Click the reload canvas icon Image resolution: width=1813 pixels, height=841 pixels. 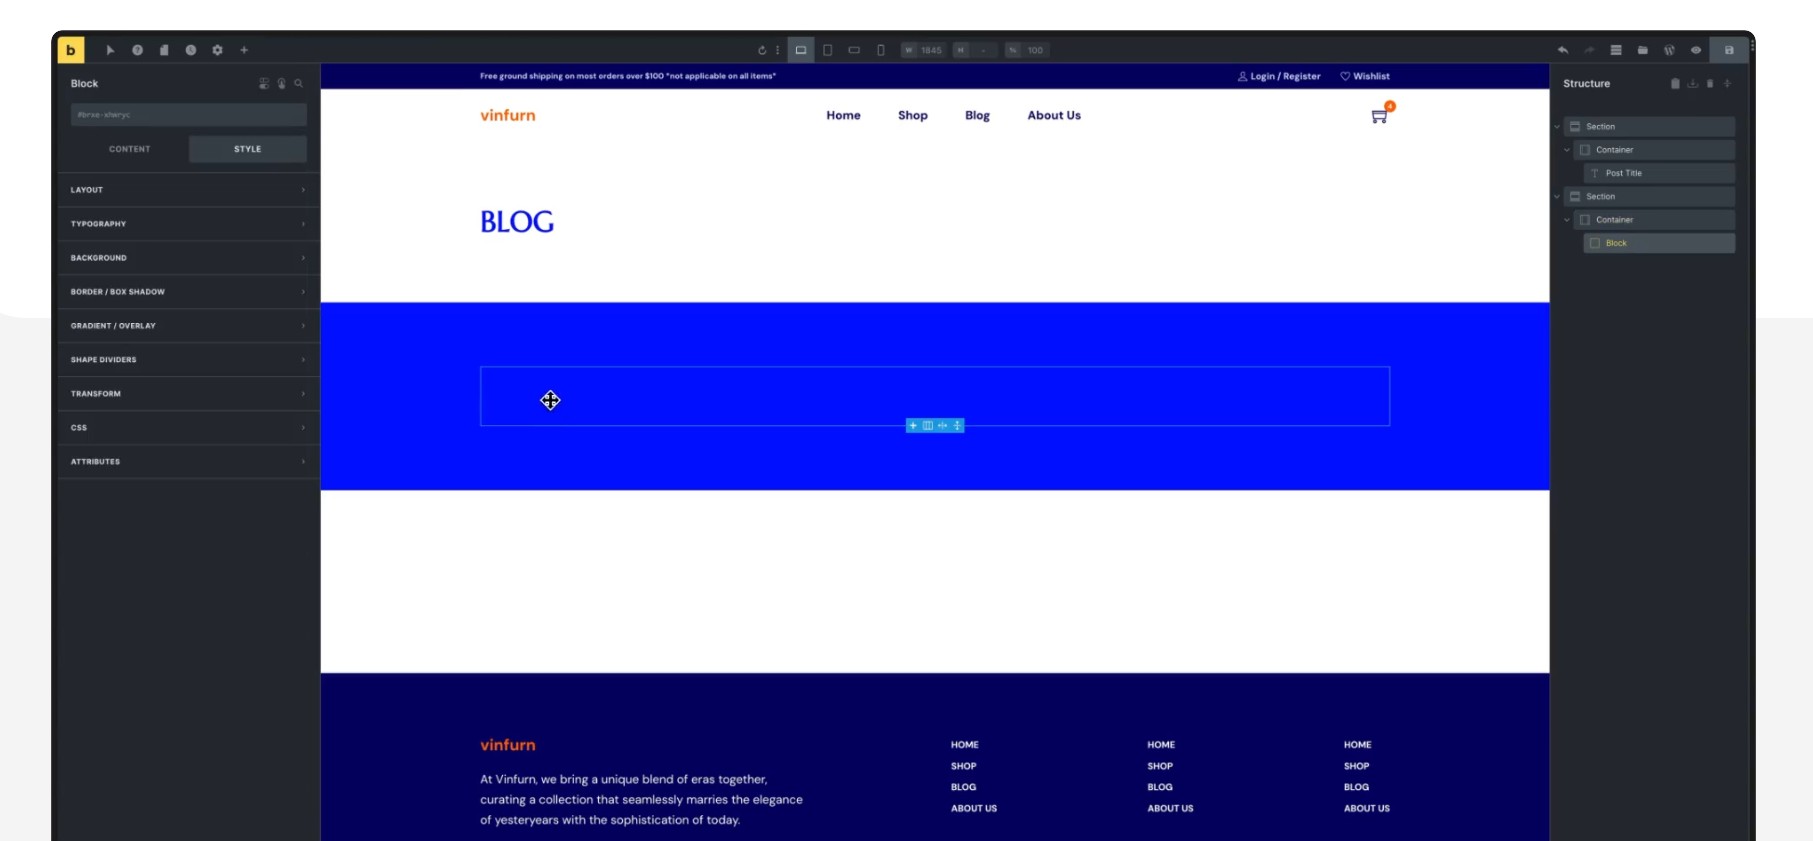click(x=762, y=50)
